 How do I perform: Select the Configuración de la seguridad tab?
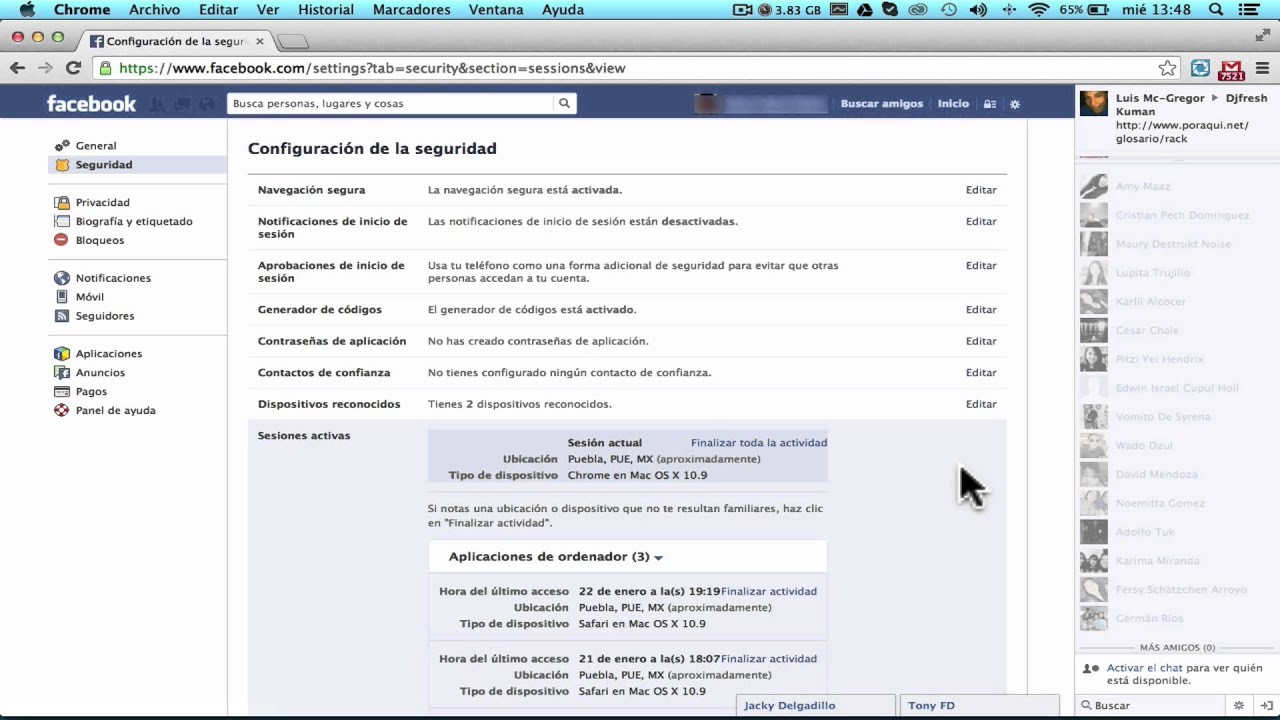(x=175, y=42)
